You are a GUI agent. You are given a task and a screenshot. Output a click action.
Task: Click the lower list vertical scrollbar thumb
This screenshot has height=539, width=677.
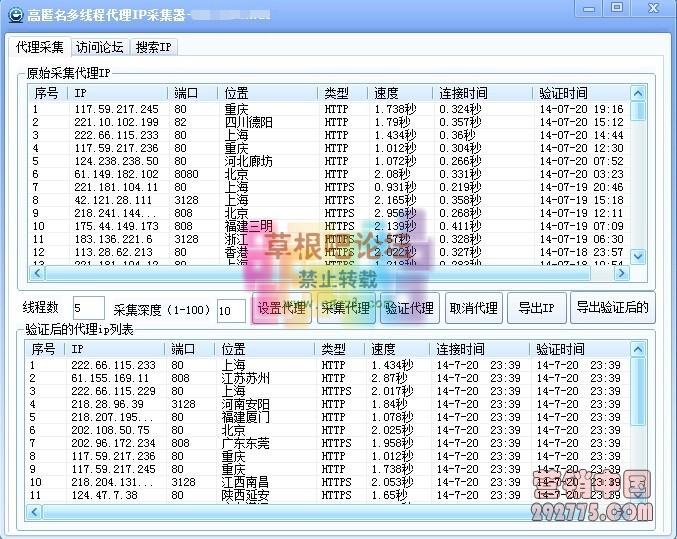point(638,391)
